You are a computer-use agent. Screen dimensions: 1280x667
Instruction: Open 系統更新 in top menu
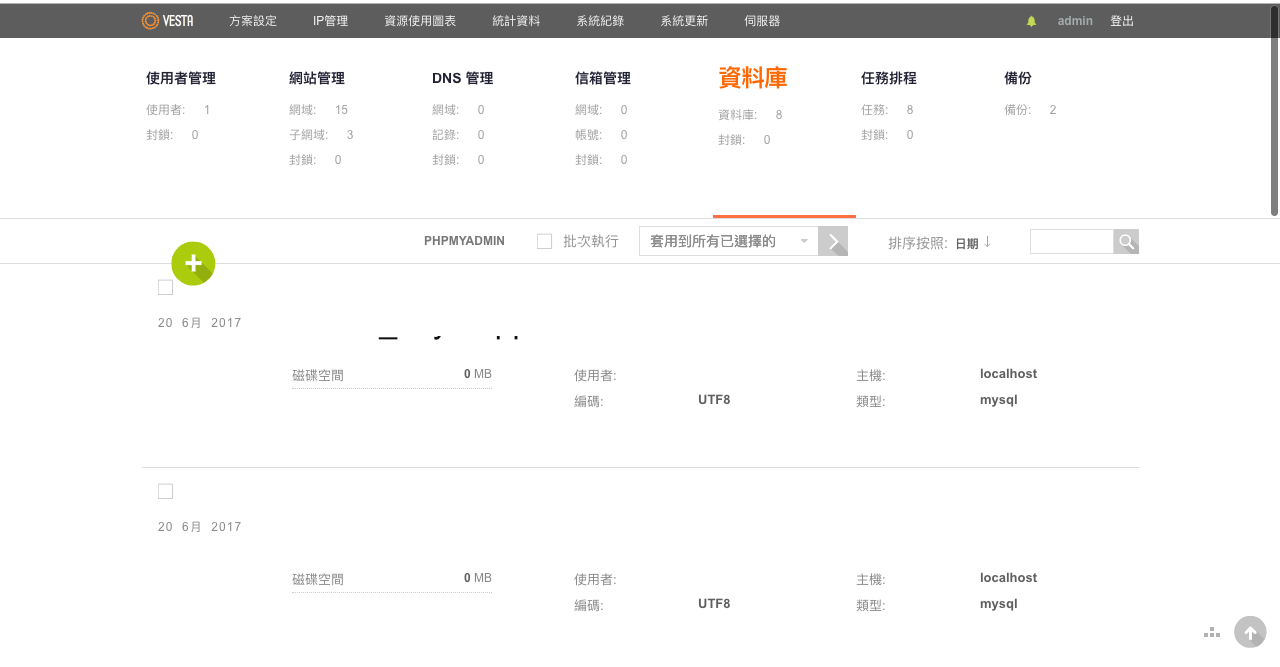pos(685,21)
